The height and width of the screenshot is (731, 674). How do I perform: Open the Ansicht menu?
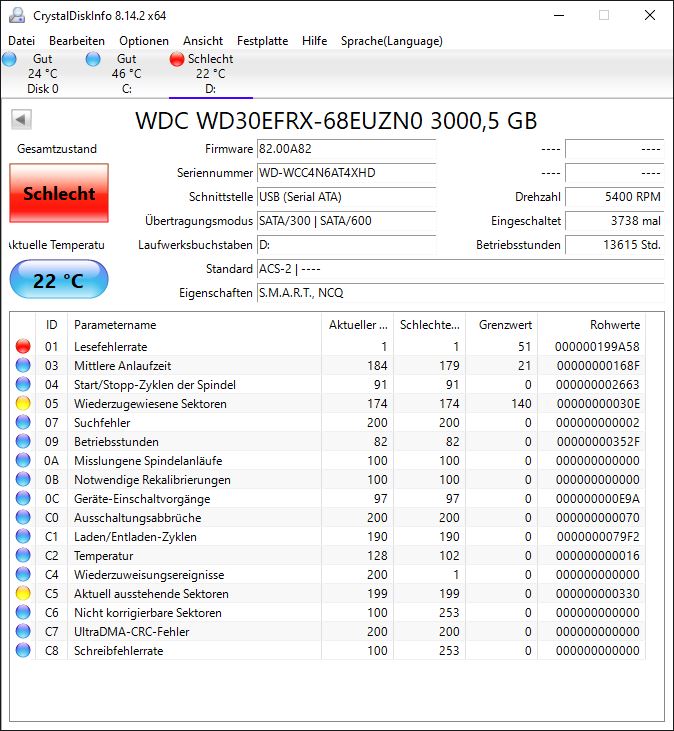tap(203, 41)
